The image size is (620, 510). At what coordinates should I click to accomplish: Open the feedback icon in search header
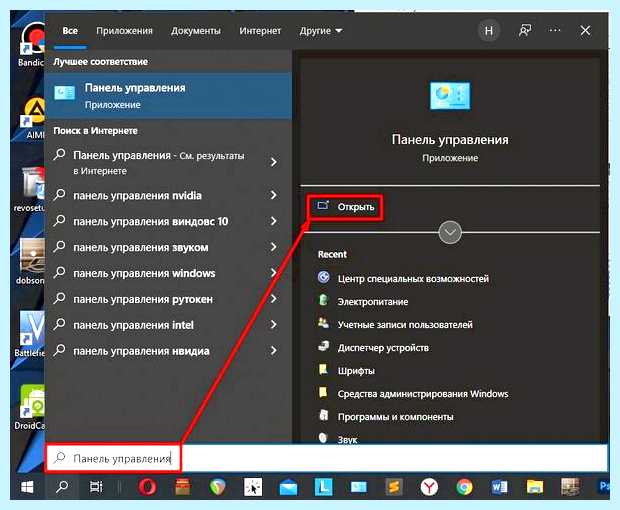pos(525,30)
